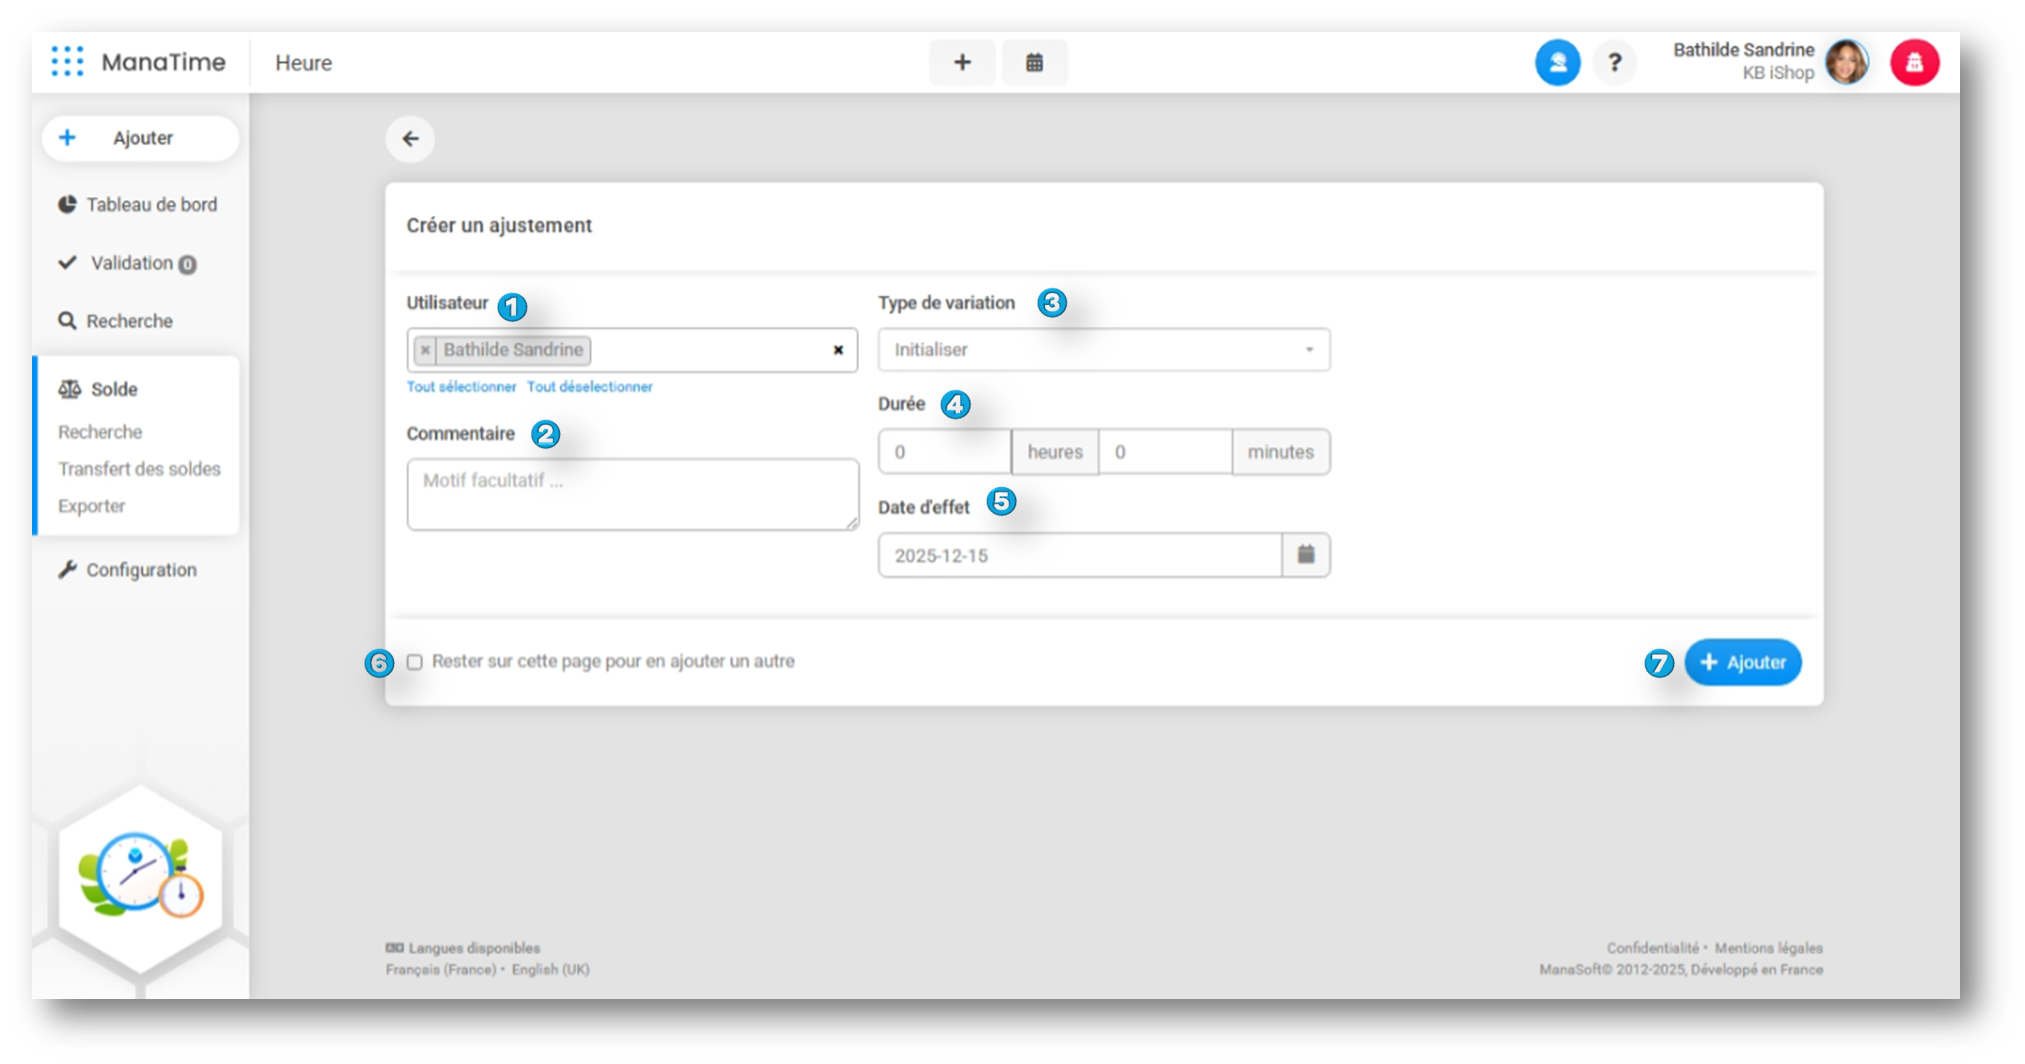This screenshot has height=1064, width=2025.
Task: Check "Rester sur cette page" checkbox
Action: 415,662
